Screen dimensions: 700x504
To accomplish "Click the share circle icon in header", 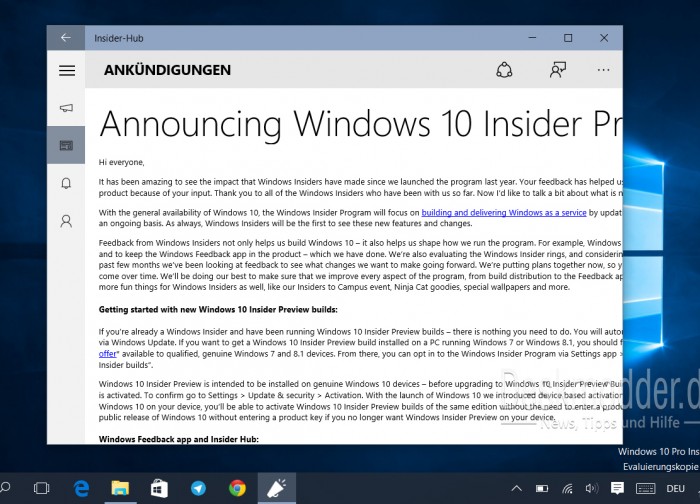I will click(504, 70).
